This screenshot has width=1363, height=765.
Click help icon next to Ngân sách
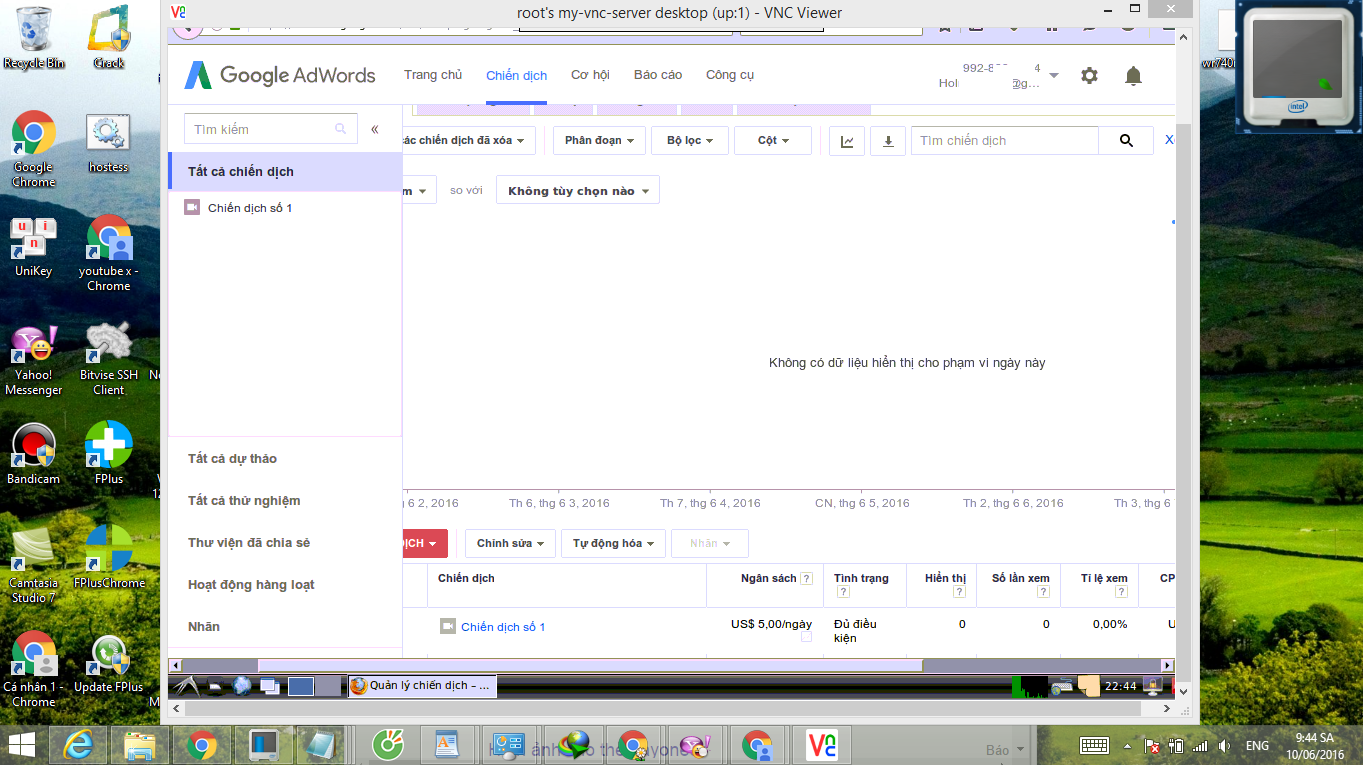pyautogui.click(x=806, y=579)
